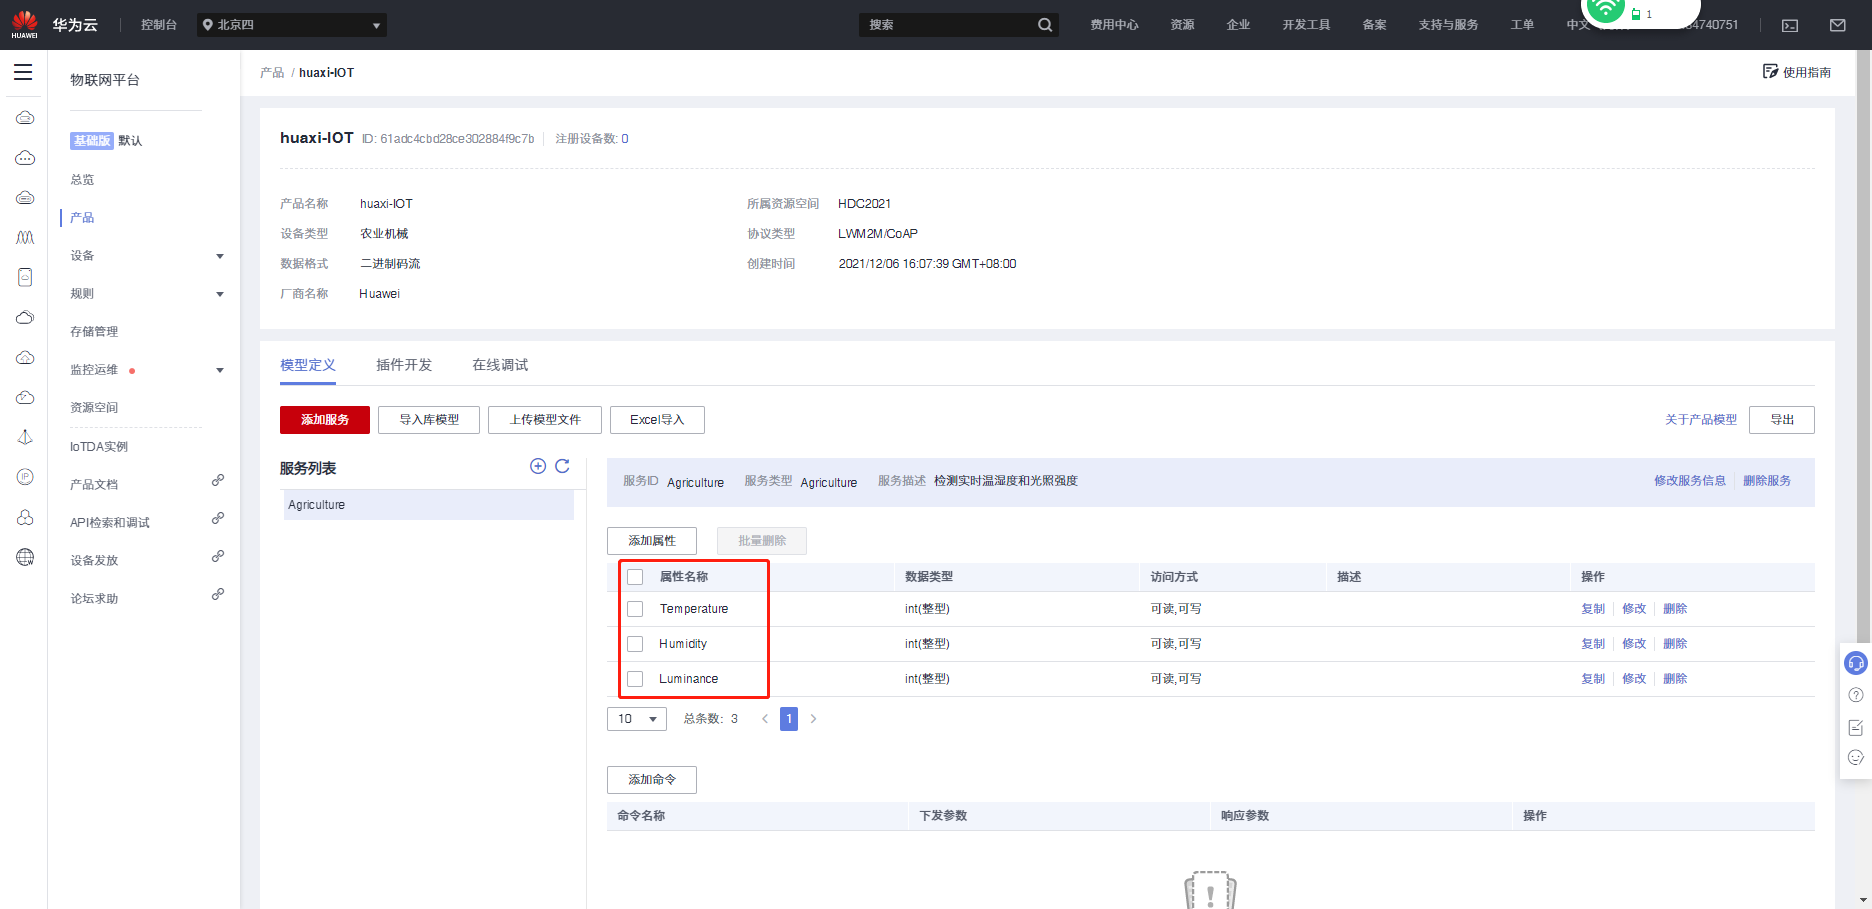The image size is (1872, 909).
Task: Select all attributes with the header checkbox
Action: point(635,577)
